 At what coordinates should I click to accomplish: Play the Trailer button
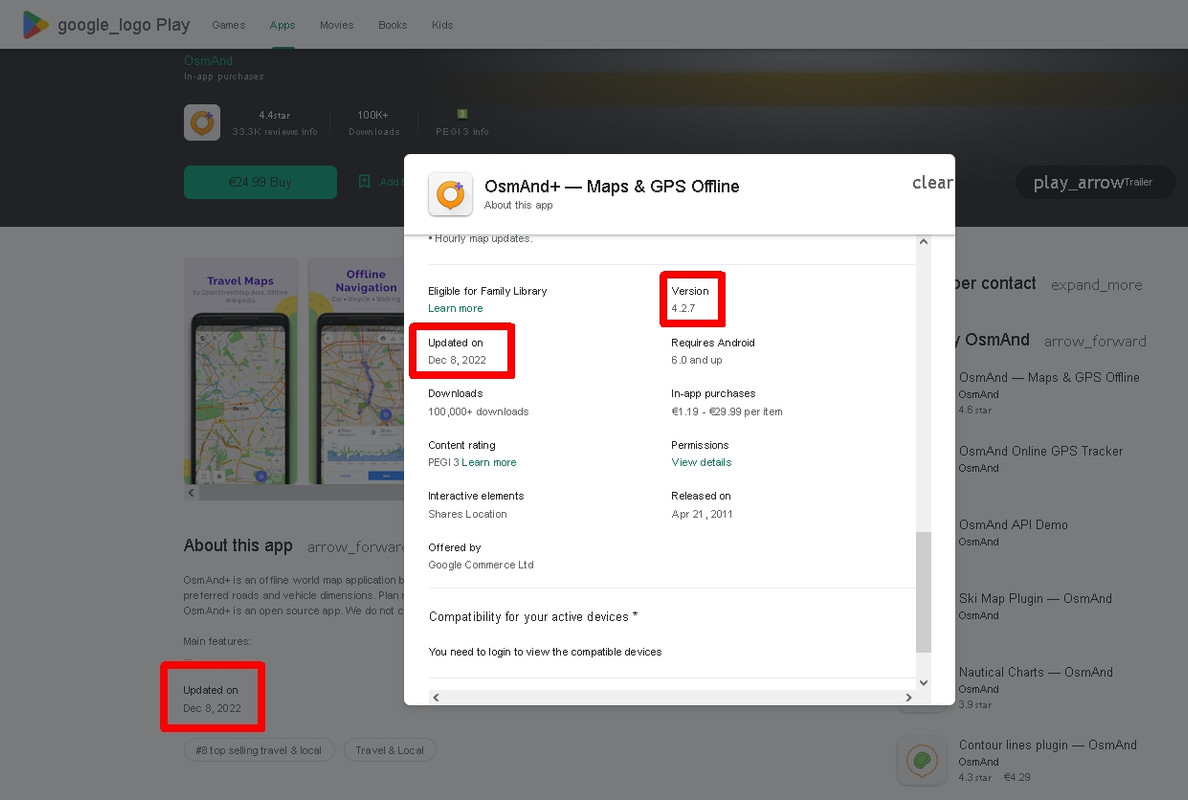pyautogui.click(x=1095, y=183)
